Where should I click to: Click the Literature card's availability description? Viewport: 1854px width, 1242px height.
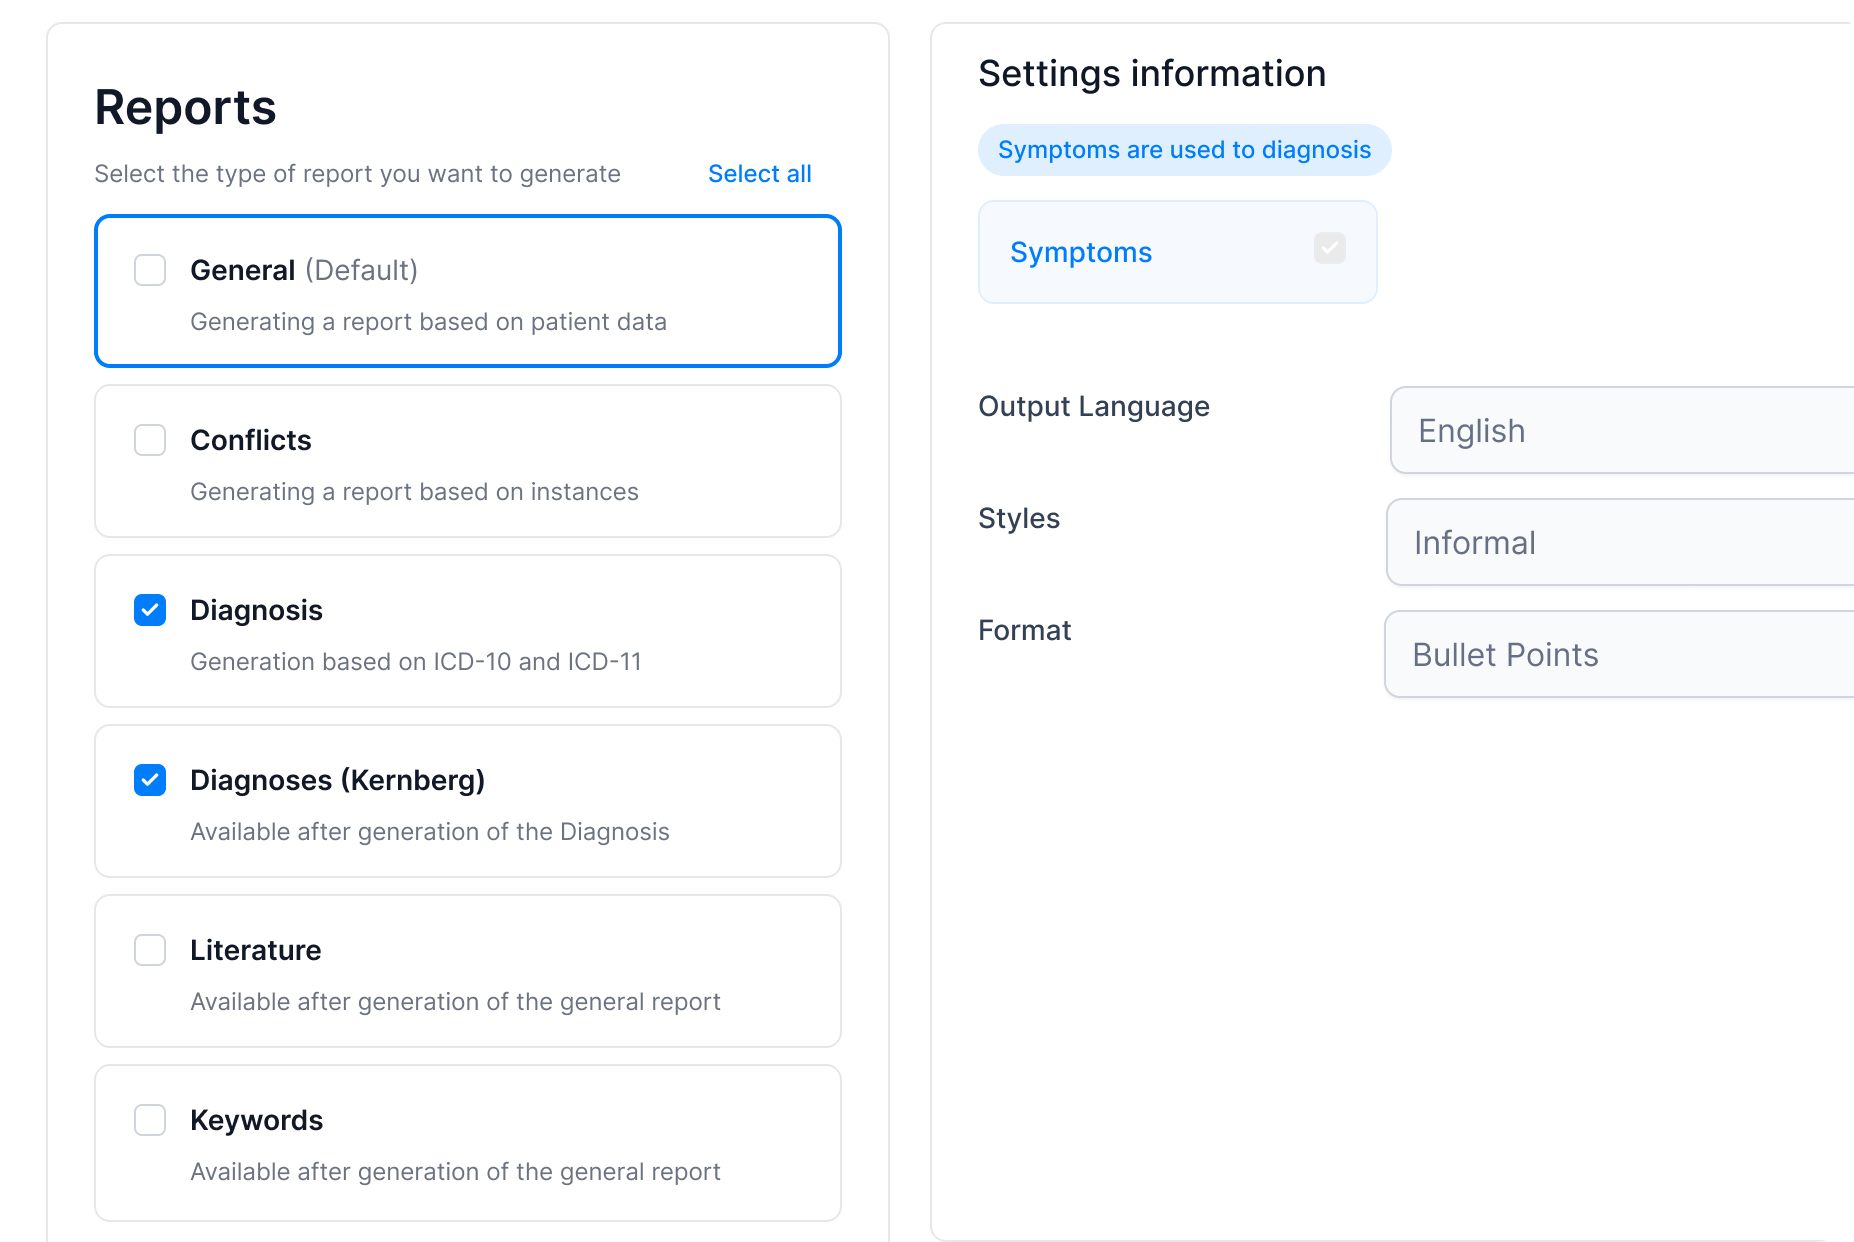tap(455, 1002)
